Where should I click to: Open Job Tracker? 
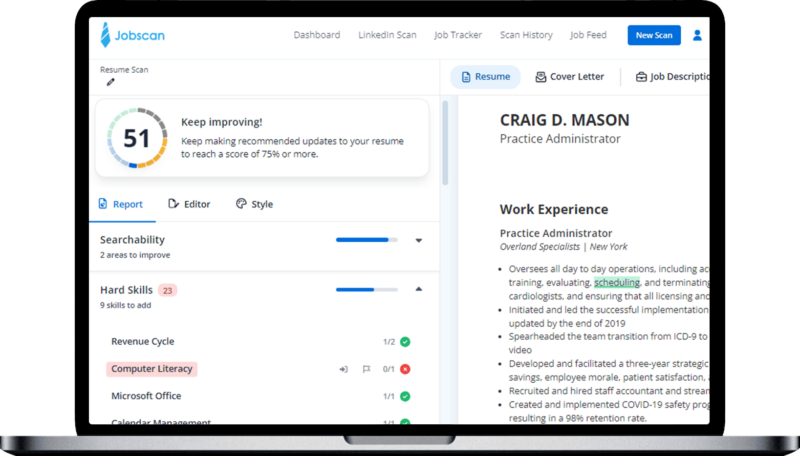tap(458, 35)
